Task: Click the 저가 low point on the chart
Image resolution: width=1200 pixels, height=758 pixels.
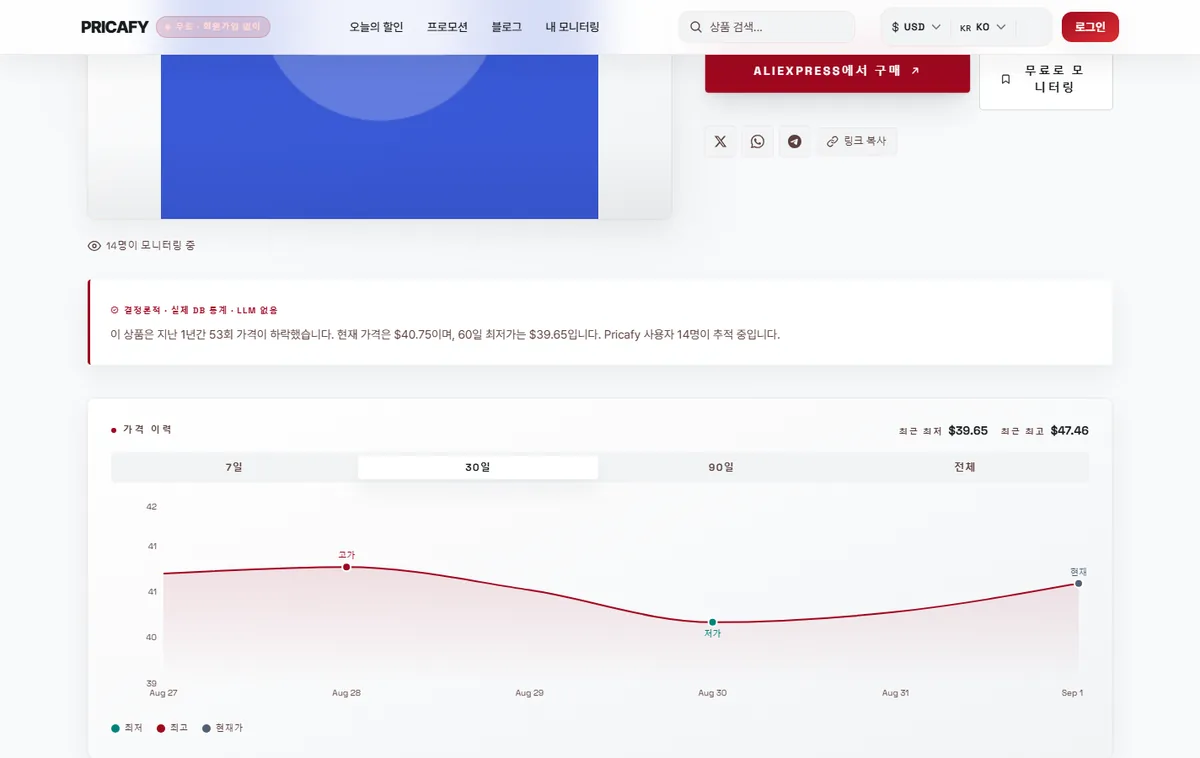Action: click(712, 622)
